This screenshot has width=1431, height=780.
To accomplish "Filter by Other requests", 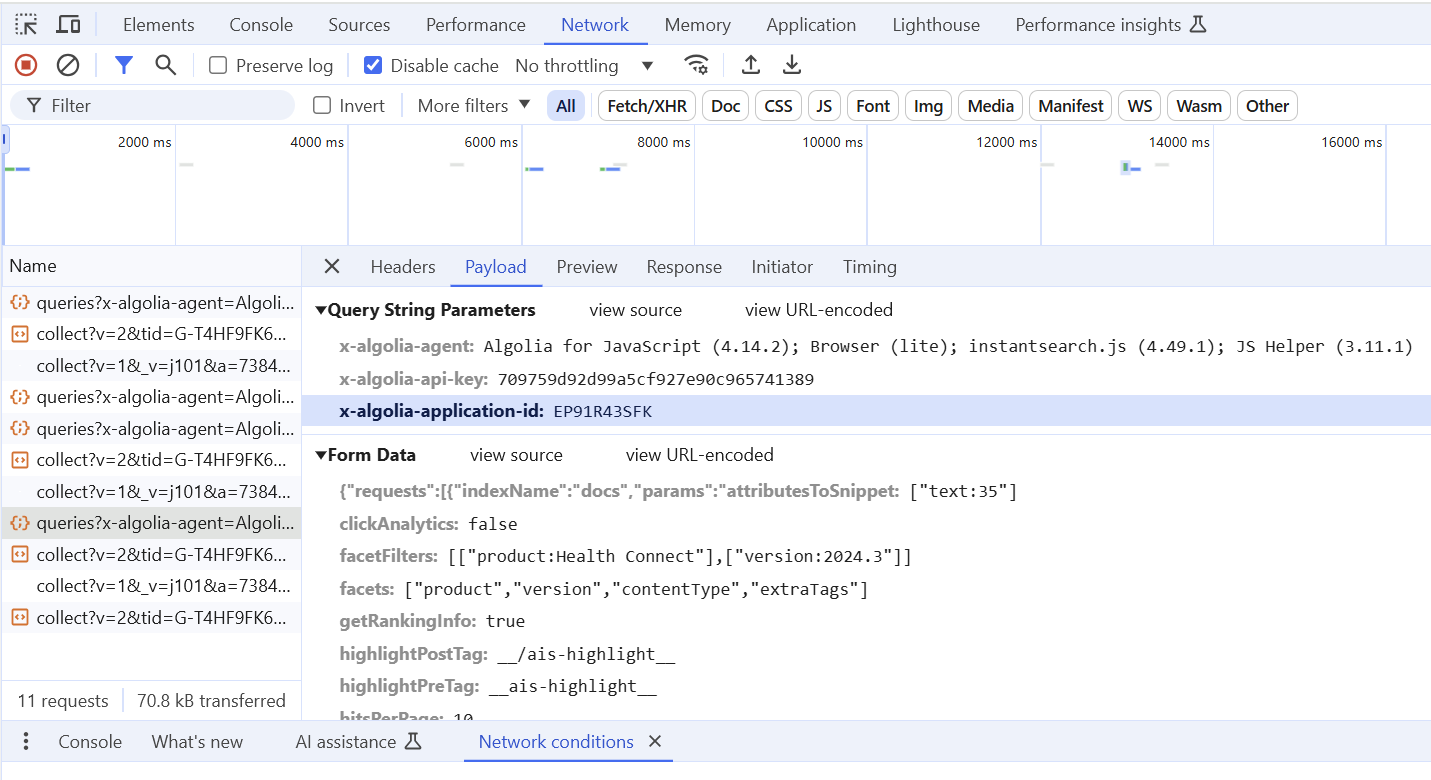I will click(1267, 106).
